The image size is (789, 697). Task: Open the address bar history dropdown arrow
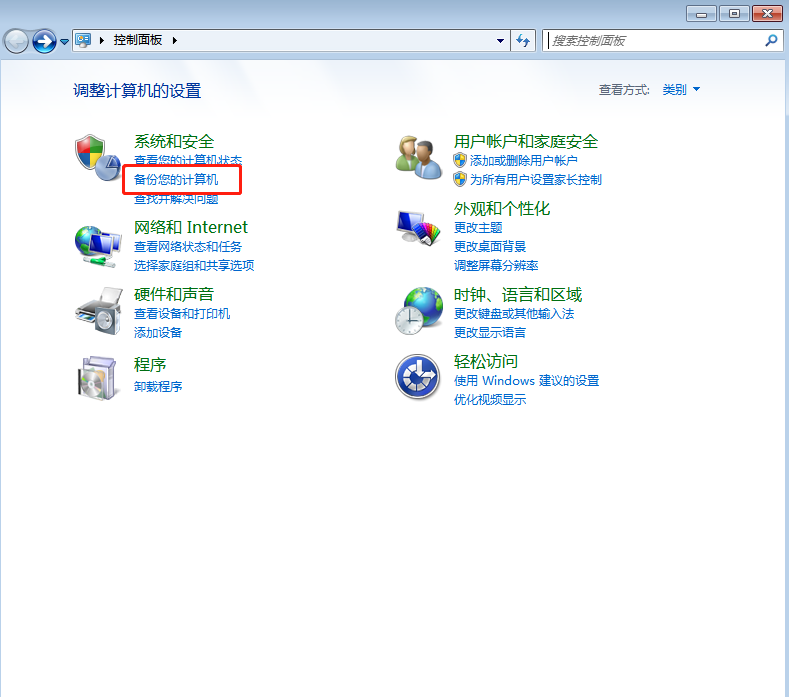coord(501,41)
